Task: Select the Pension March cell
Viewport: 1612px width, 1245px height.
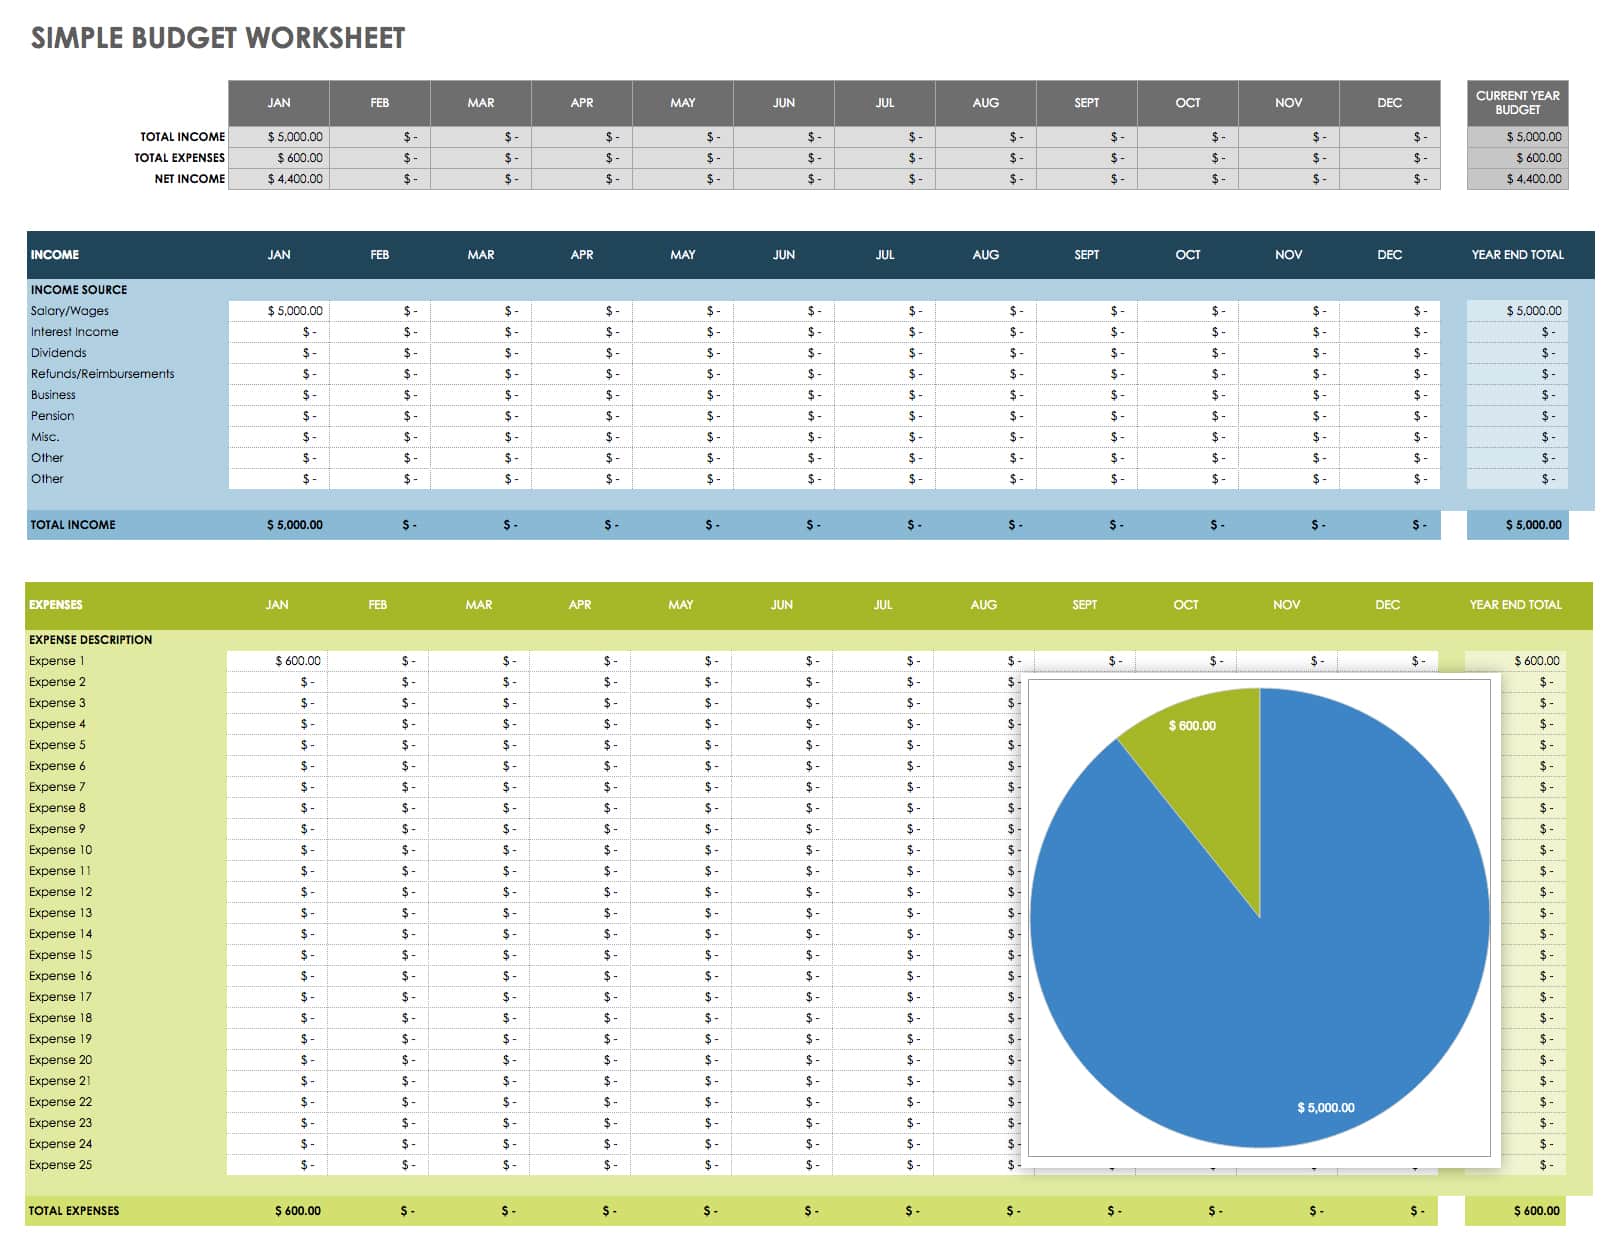Action: click(481, 416)
